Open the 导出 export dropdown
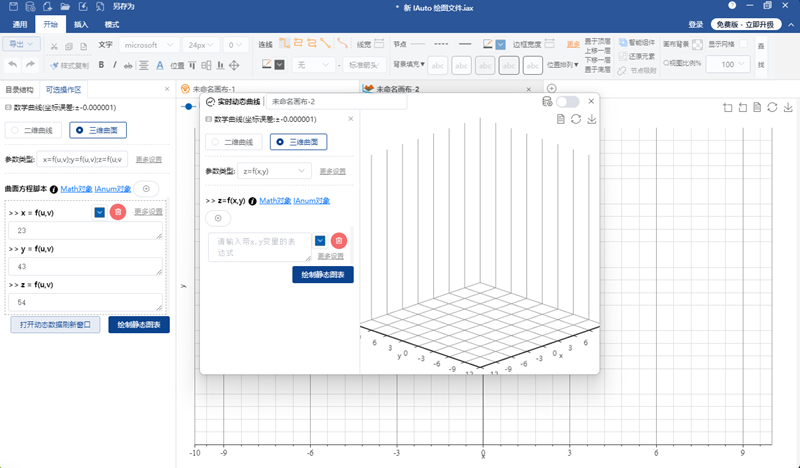Viewport: 800px width, 468px height. (x=21, y=44)
